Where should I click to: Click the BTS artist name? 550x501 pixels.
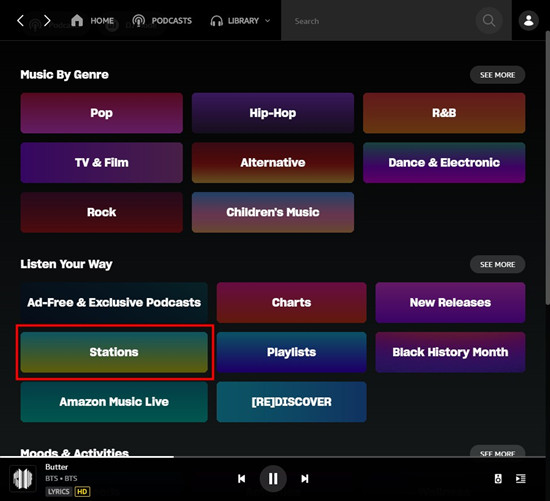coord(51,478)
